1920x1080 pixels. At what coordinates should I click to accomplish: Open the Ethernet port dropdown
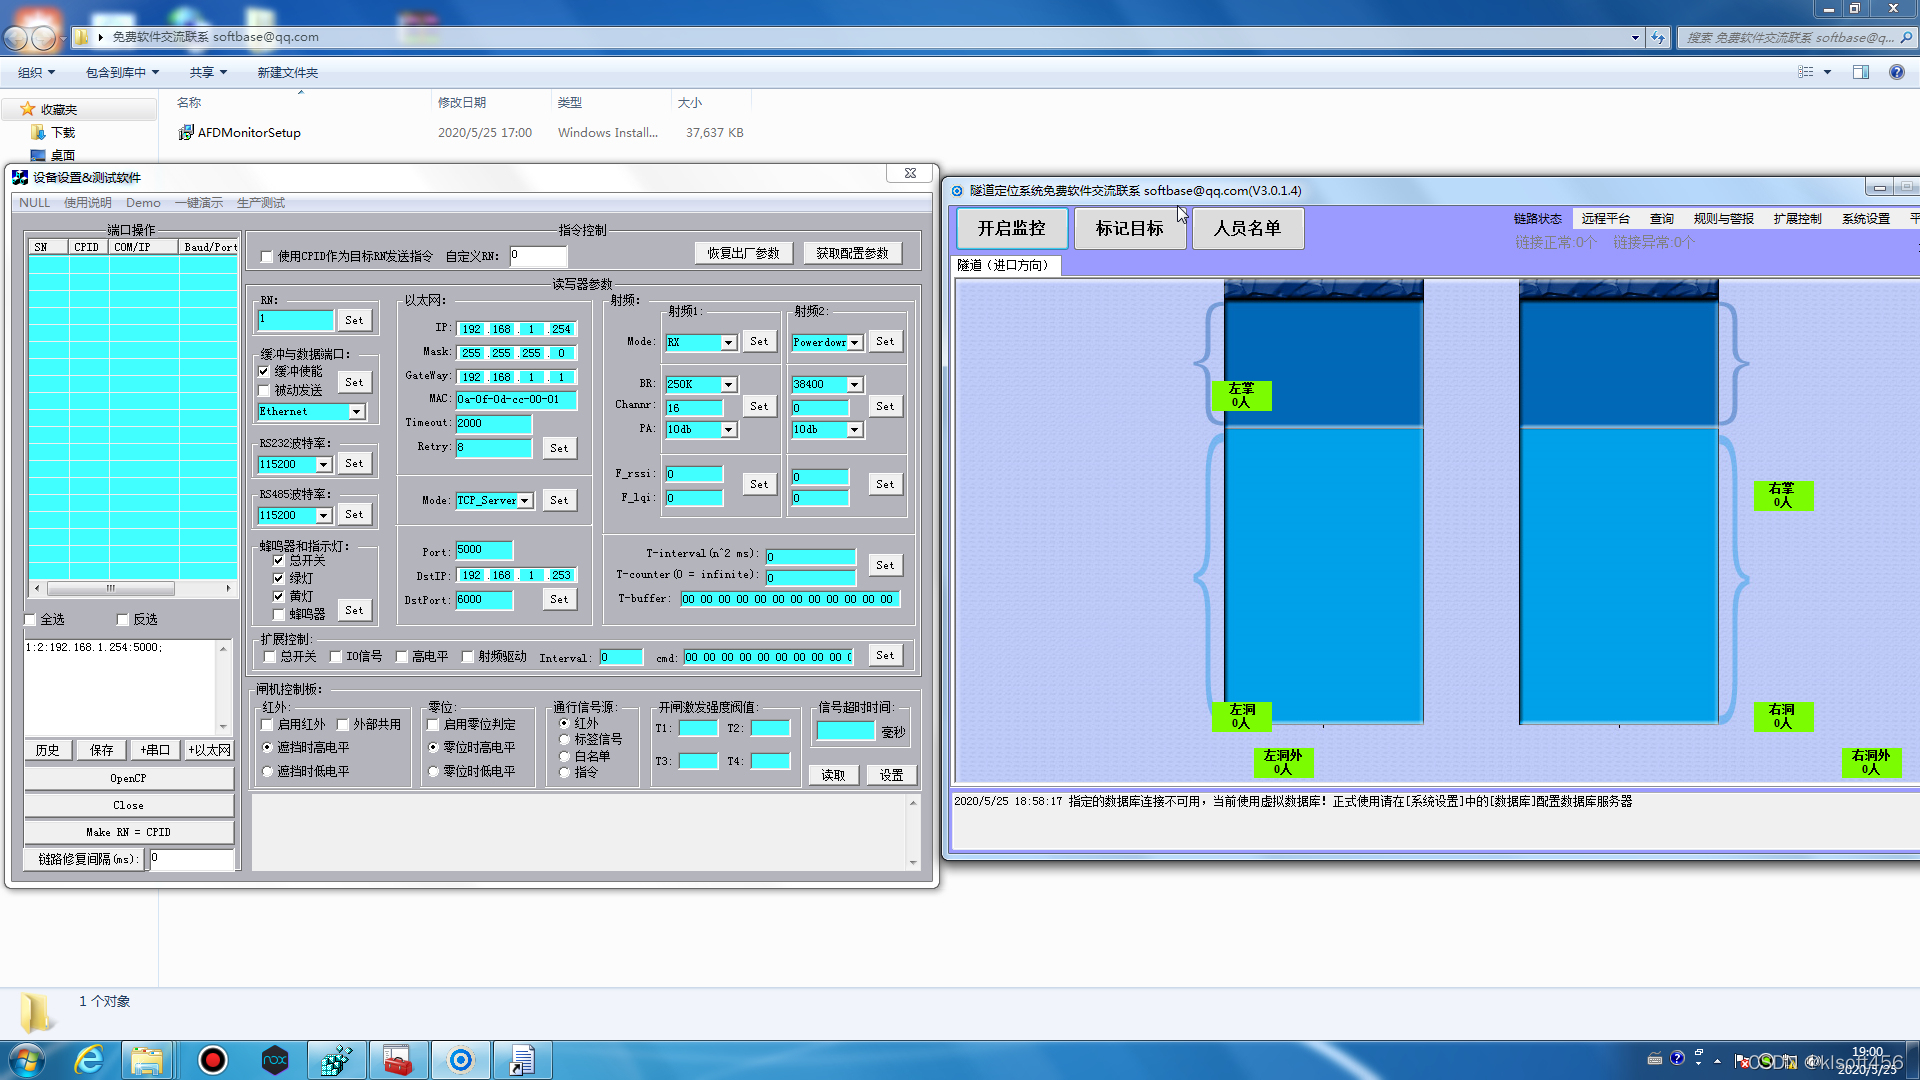[356, 412]
